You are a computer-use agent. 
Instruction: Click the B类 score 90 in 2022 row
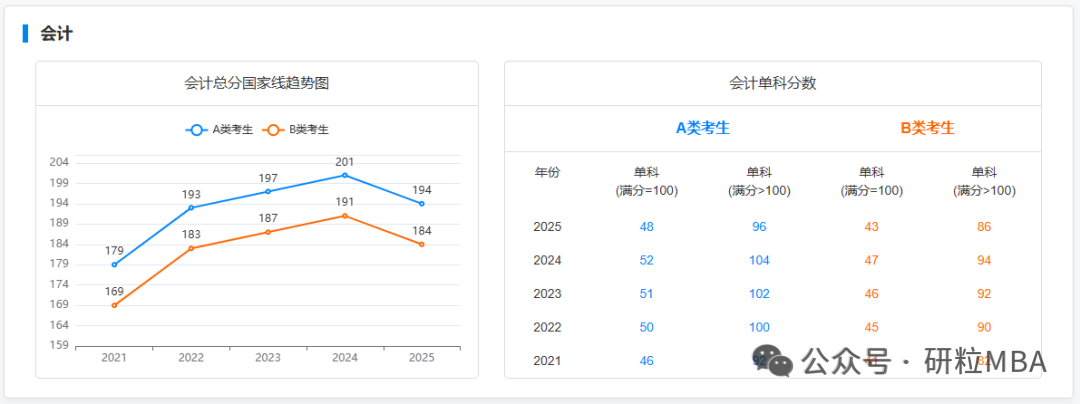click(x=984, y=328)
